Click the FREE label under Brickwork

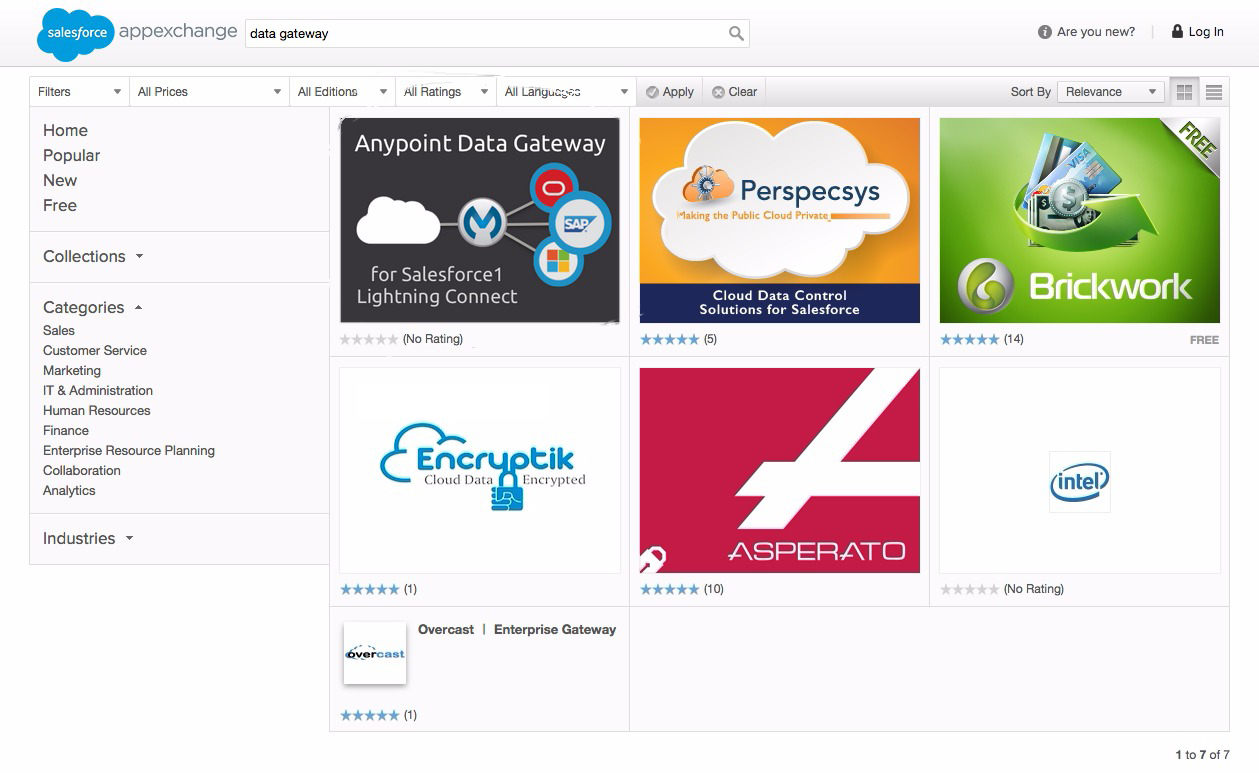1204,340
